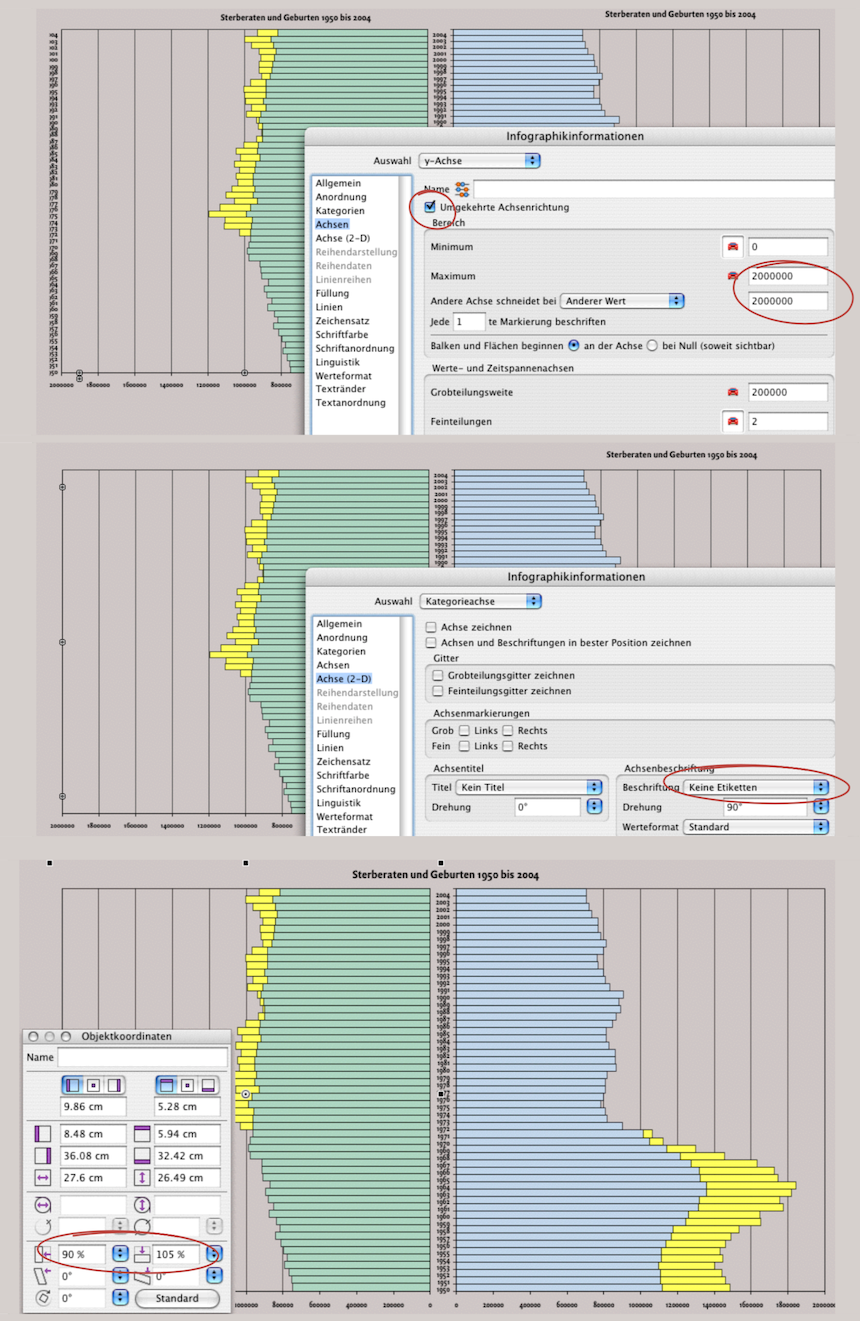Open Beschriftung dropdown showing Keine Etiketten
The height and width of the screenshot is (1321, 860).
[755, 787]
